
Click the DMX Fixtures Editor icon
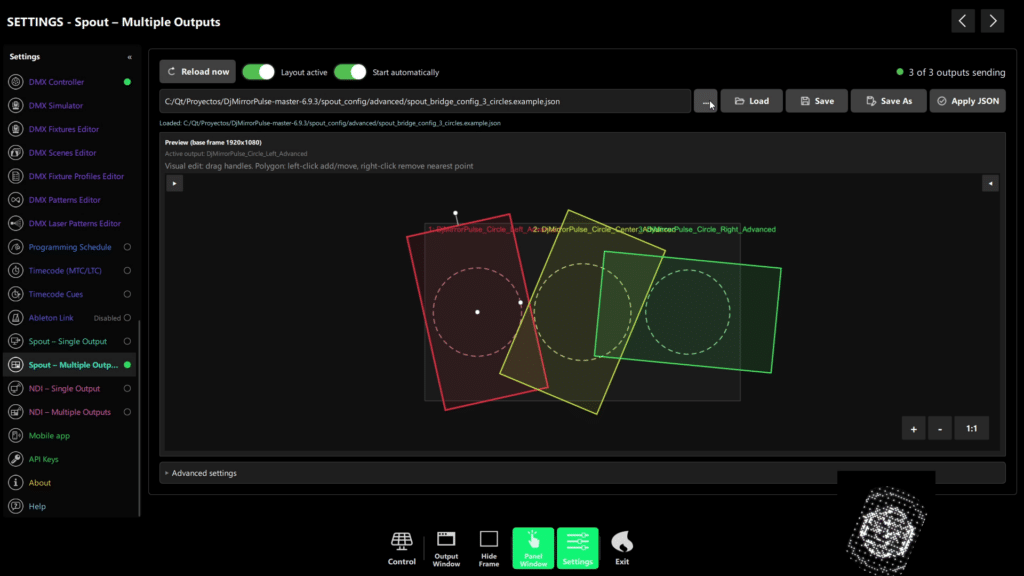coord(16,129)
